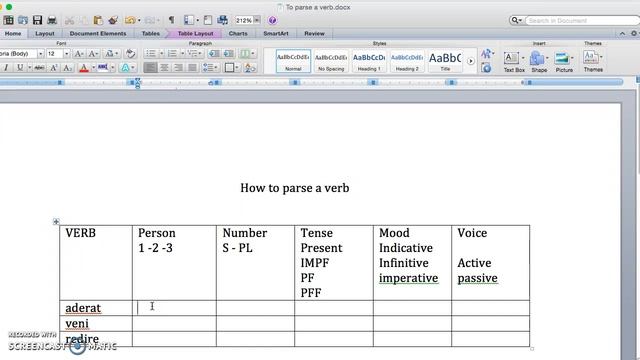This screenshot has height=360, width=640.
Task: Select justify text alignment
Action: pos(192,67)
